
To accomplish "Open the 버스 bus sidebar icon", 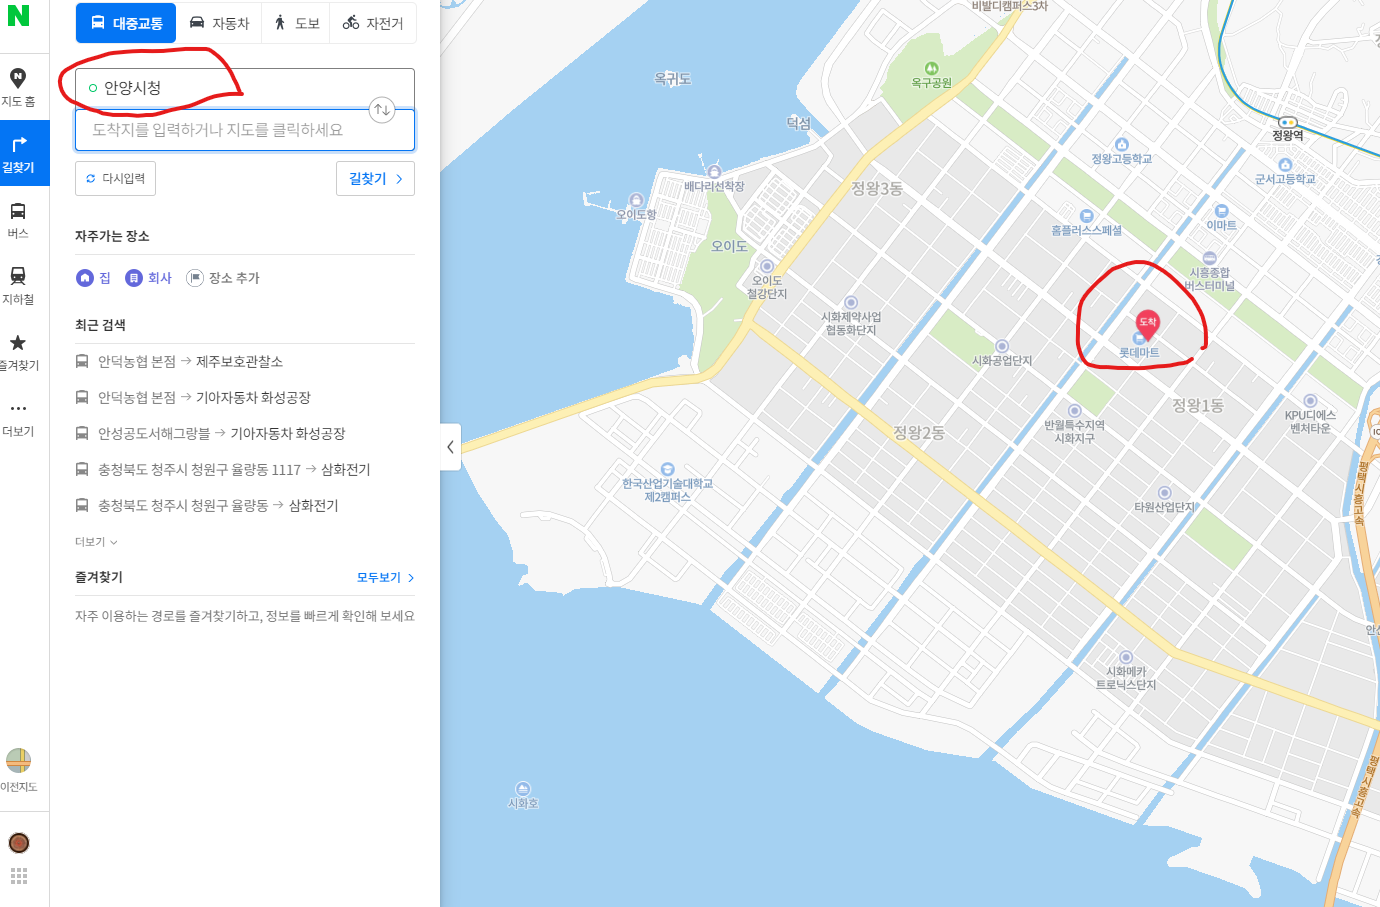I will coord(18,220).
